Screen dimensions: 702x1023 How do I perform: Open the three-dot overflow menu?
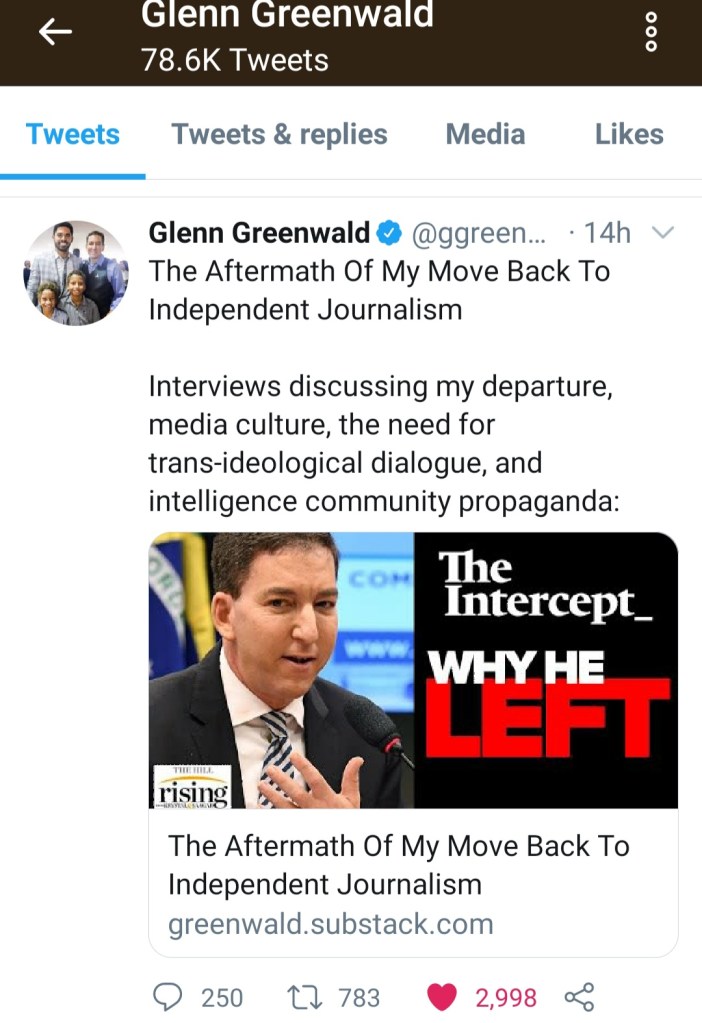coord(650,32)
